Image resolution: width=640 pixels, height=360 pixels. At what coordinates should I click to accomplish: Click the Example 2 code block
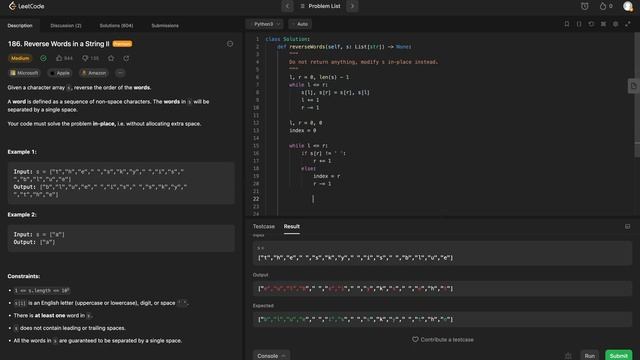pyautogui.click(x=121, y=238)
